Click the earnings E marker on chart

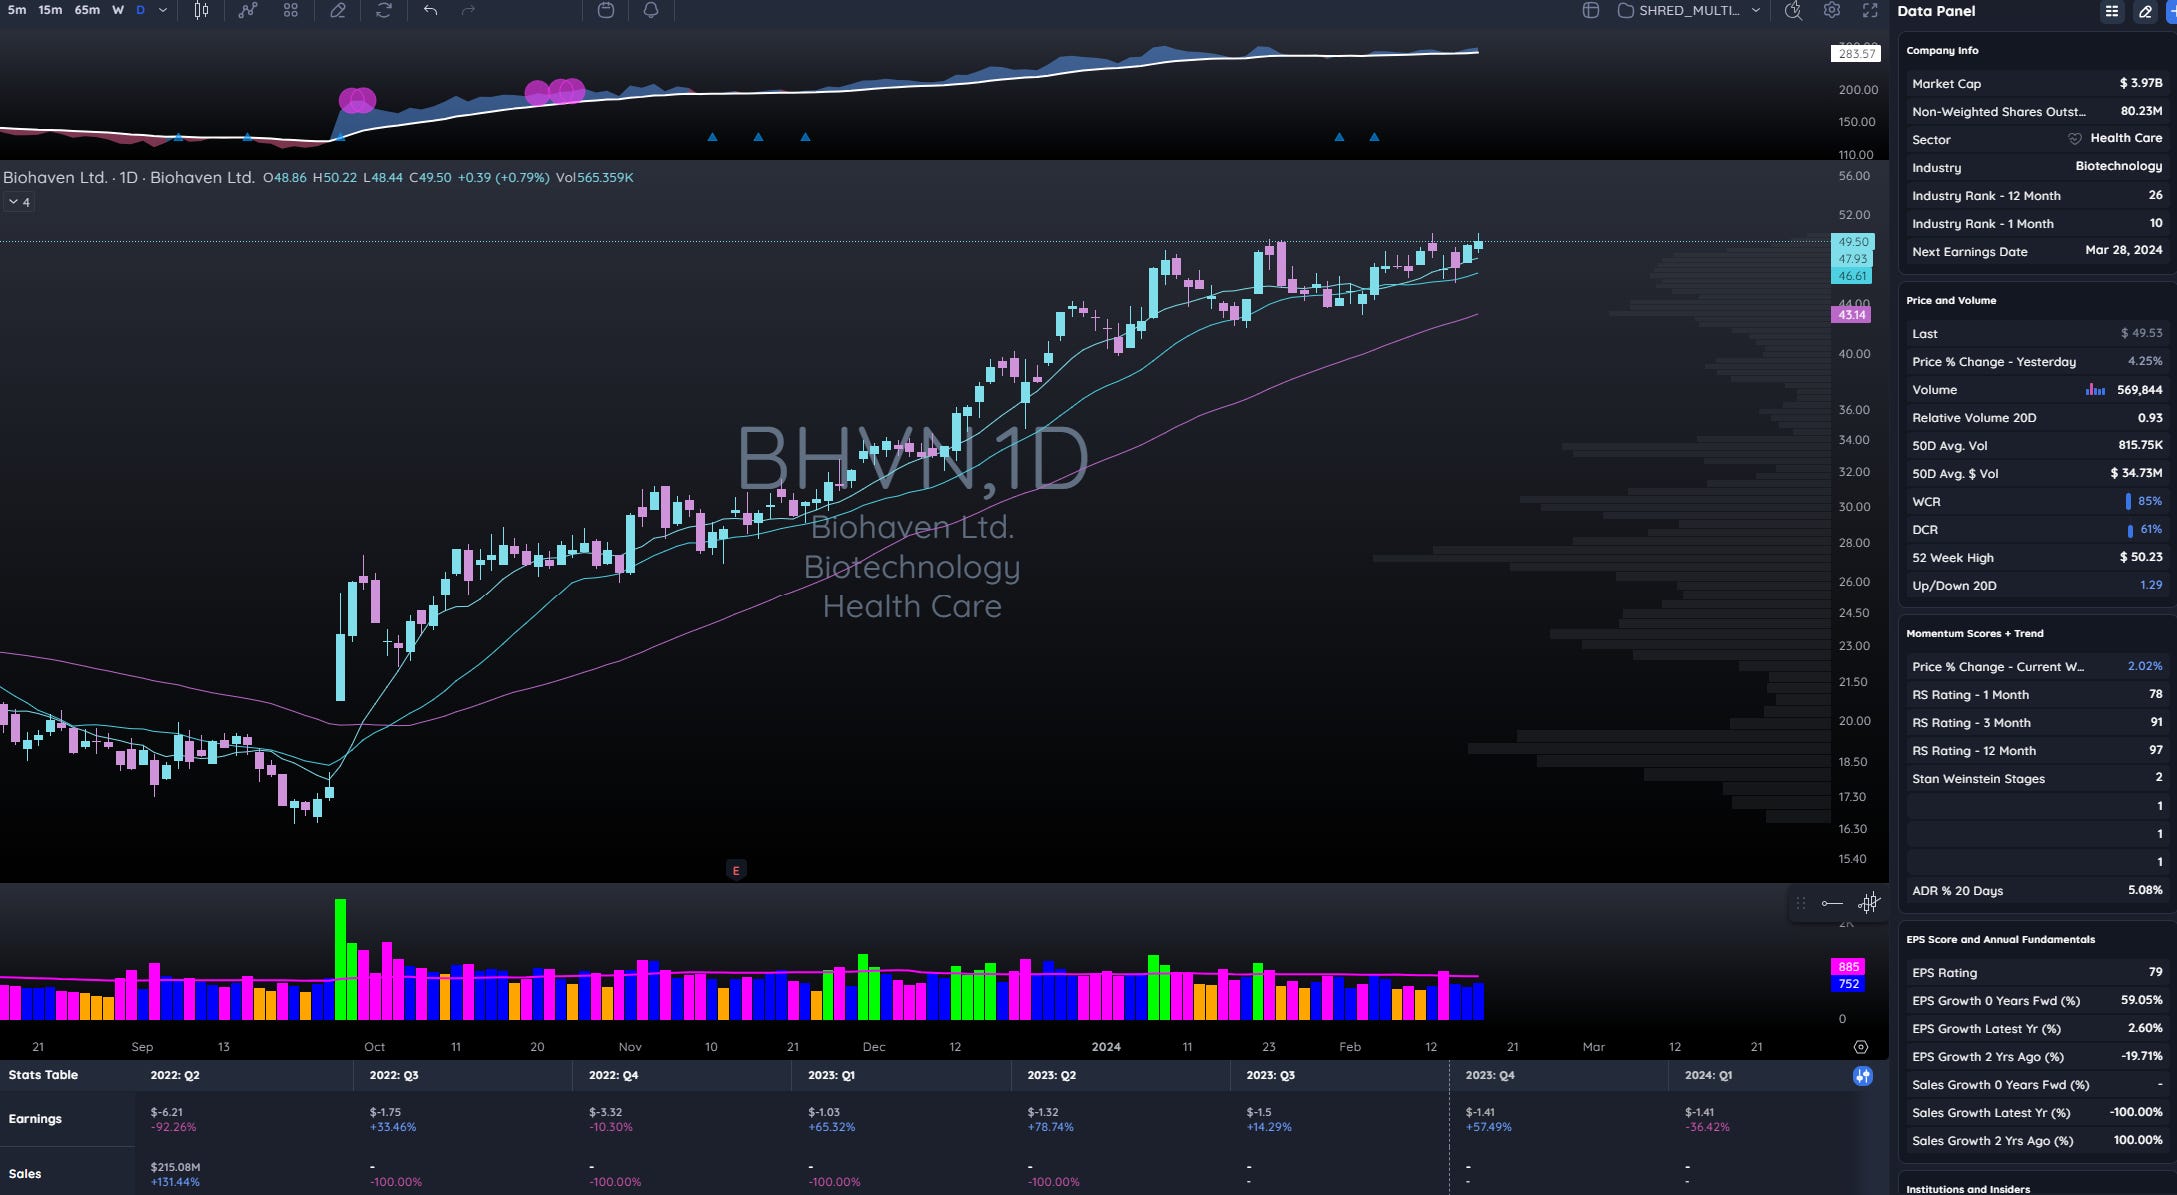736,870
